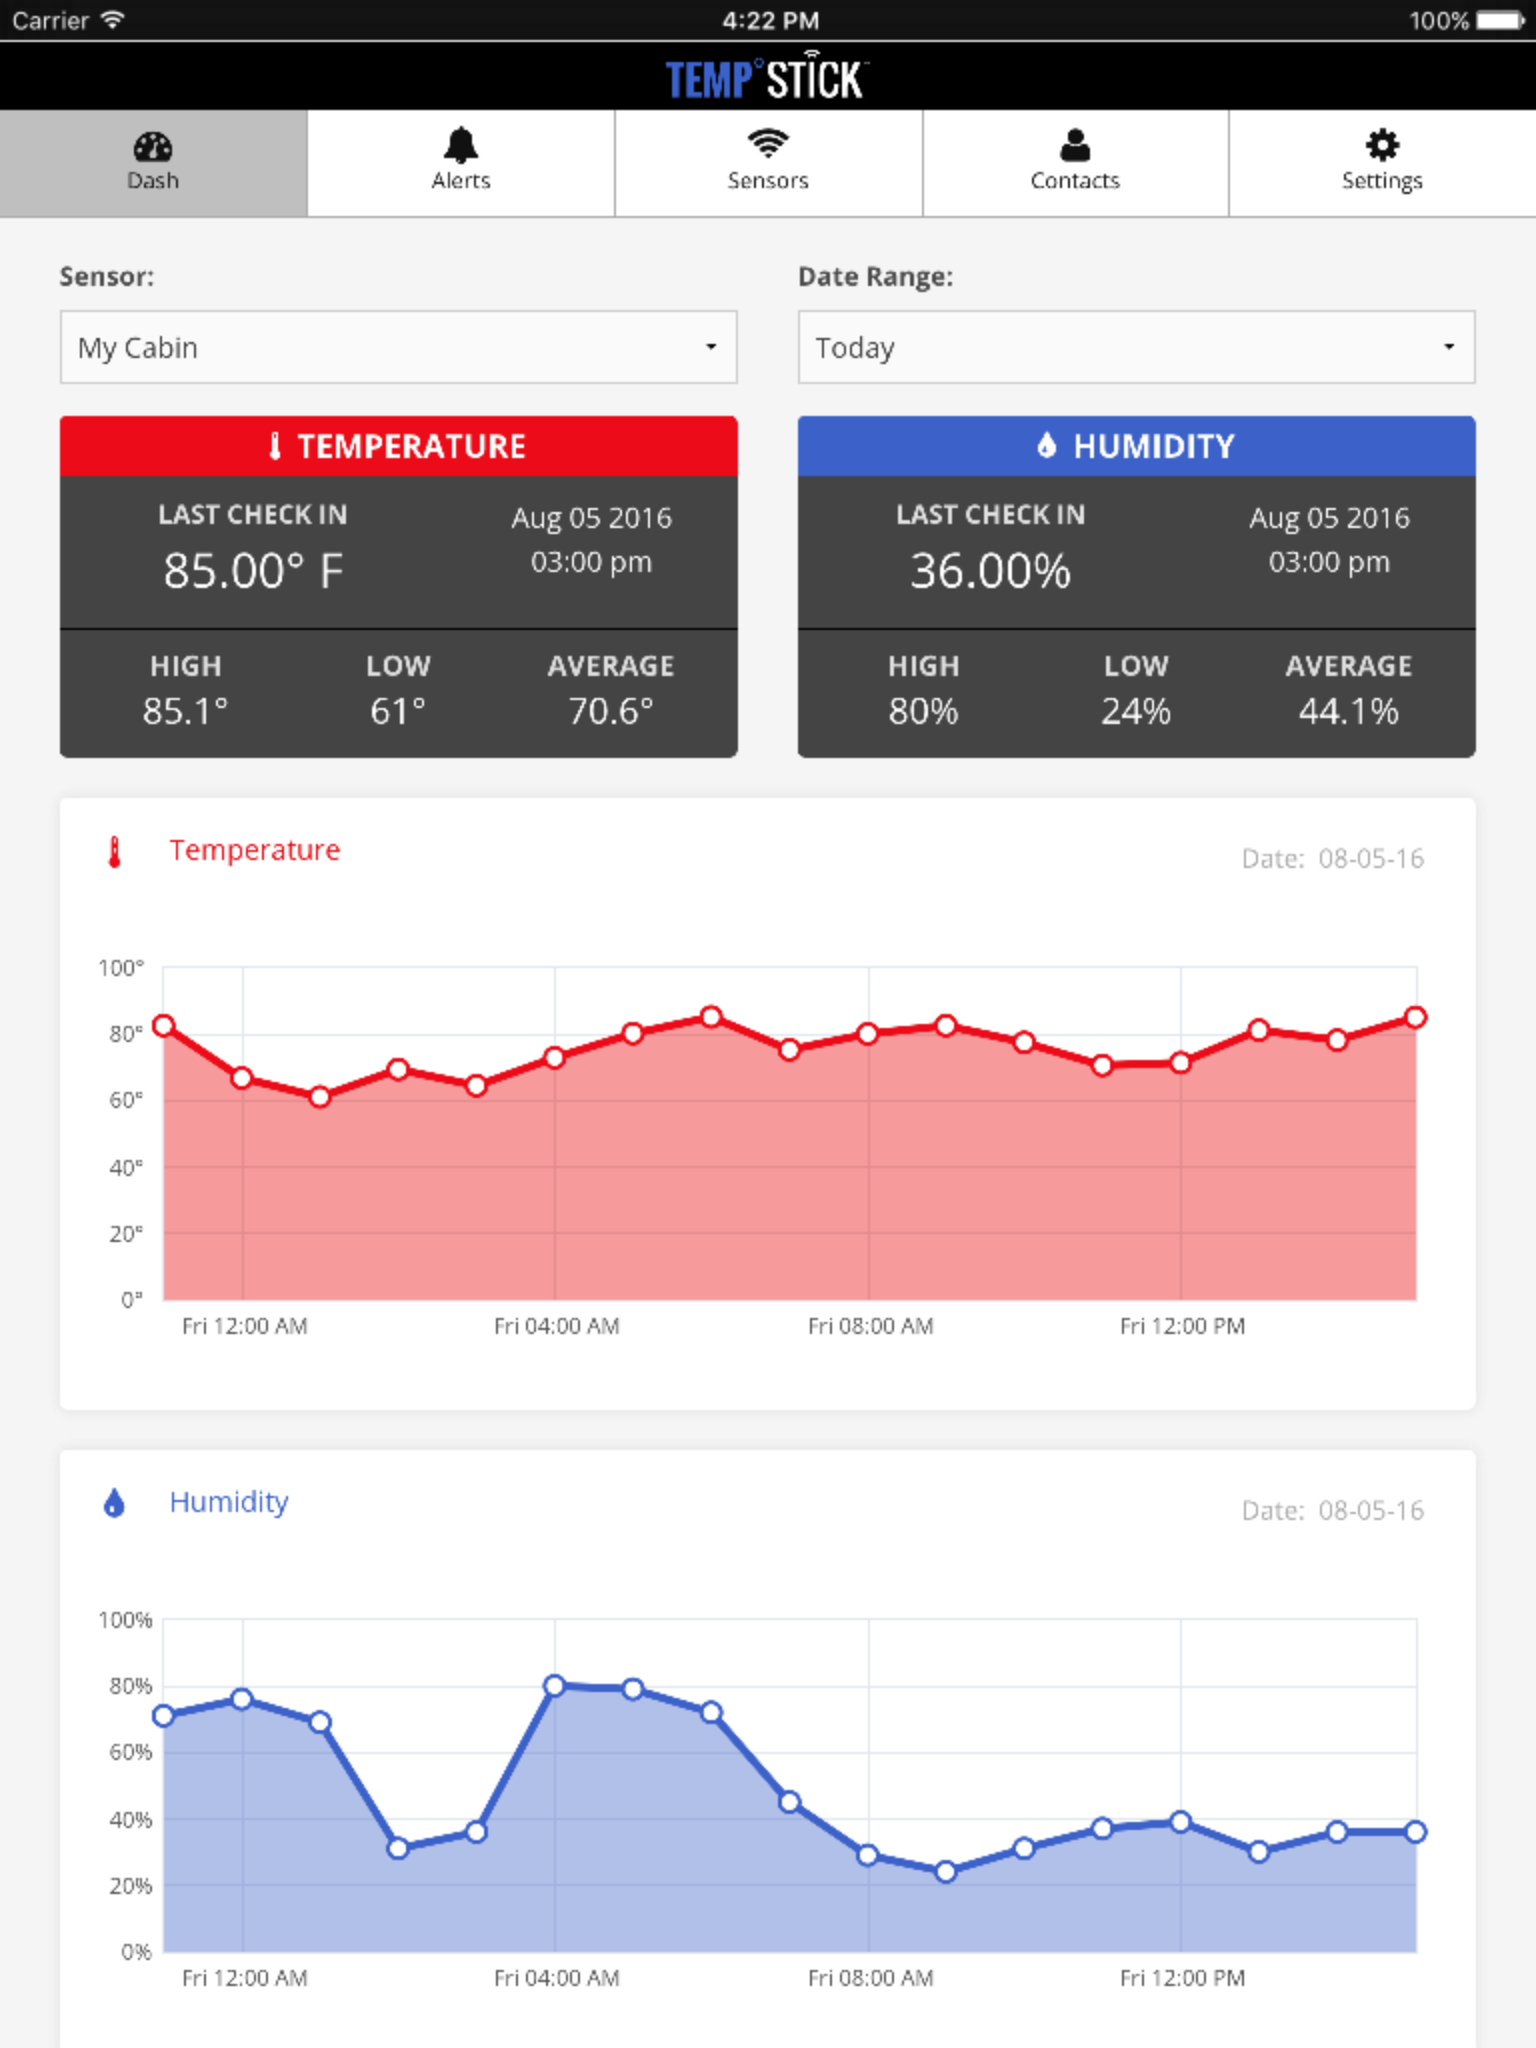Tap the lowest temperature point near 61°

320,1097
